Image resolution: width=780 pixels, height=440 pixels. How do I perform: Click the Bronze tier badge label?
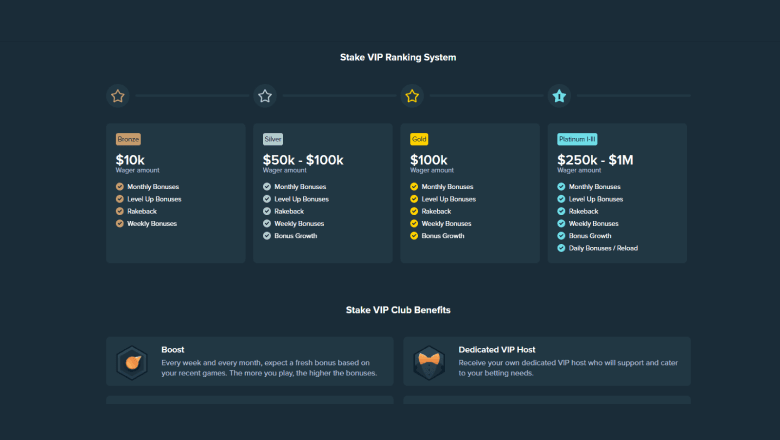128,139
